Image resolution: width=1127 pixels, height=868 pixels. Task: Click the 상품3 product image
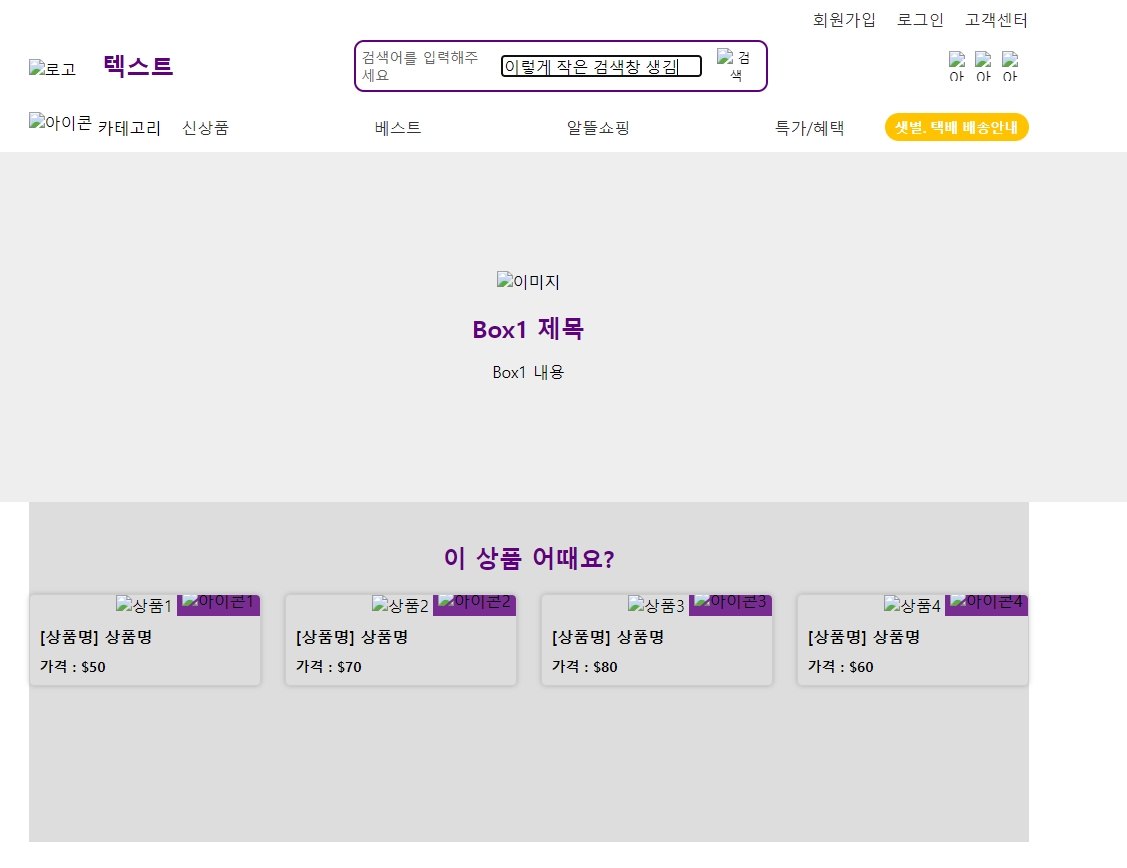click(x=656, y=605)
